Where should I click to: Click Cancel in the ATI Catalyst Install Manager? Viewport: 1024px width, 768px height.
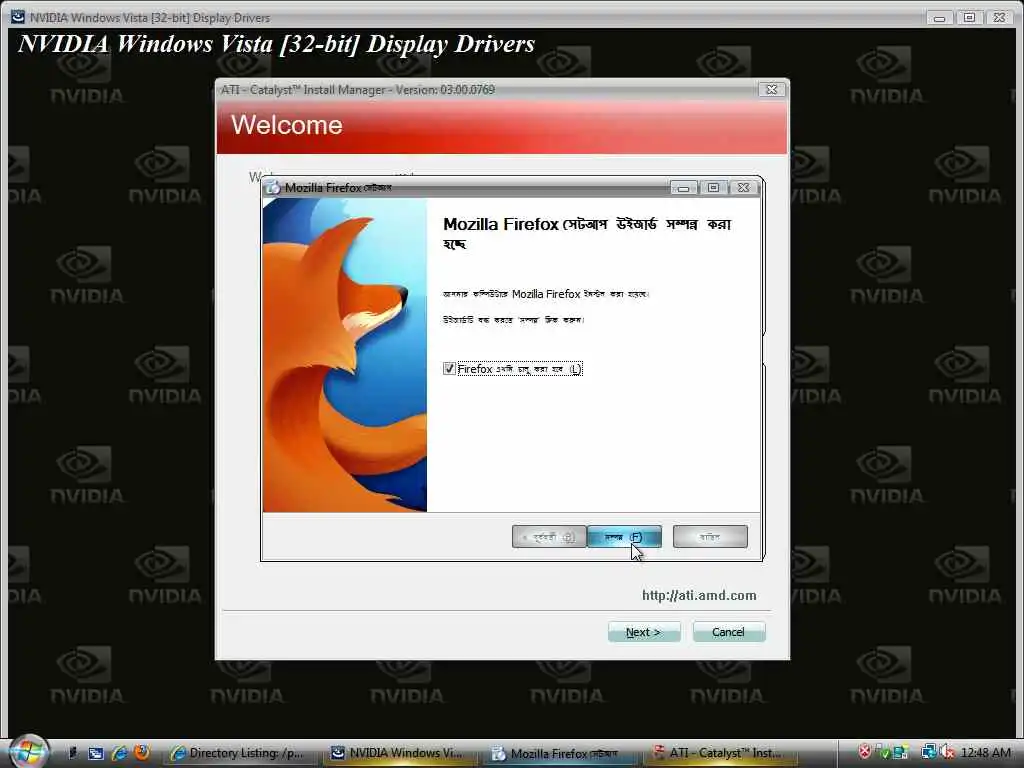pos(729,632)
